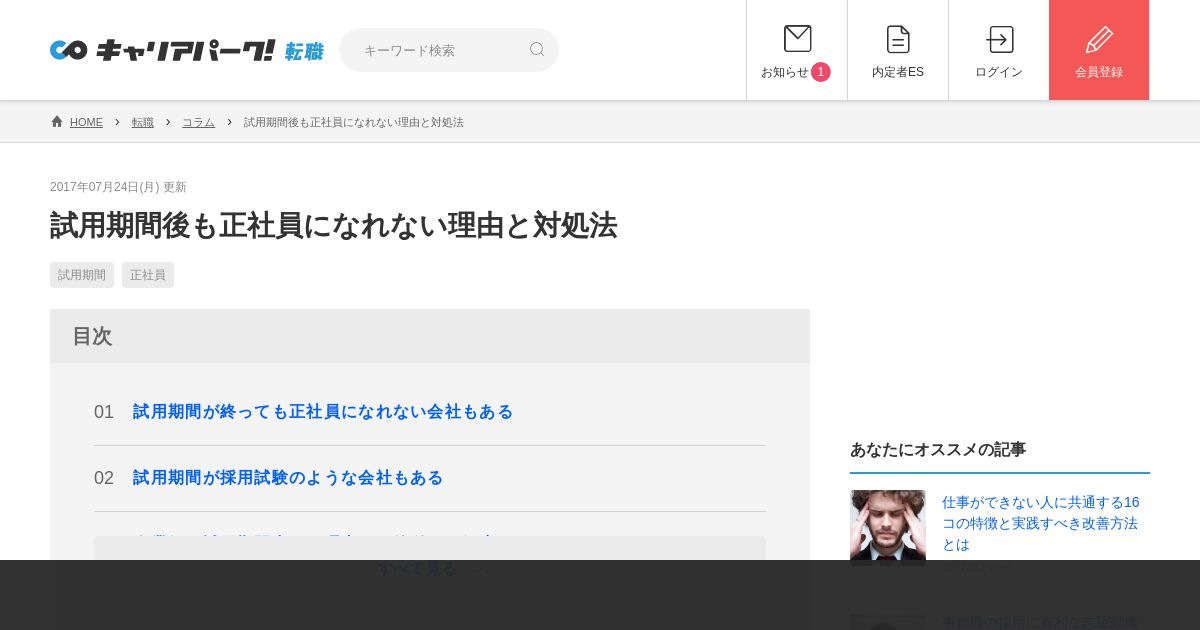This screenshot has width=1200, height=630.
Task: Click breadcrumb text 試用期間後も正社員になれない理由と対処法
Action: tap(354, 122)
